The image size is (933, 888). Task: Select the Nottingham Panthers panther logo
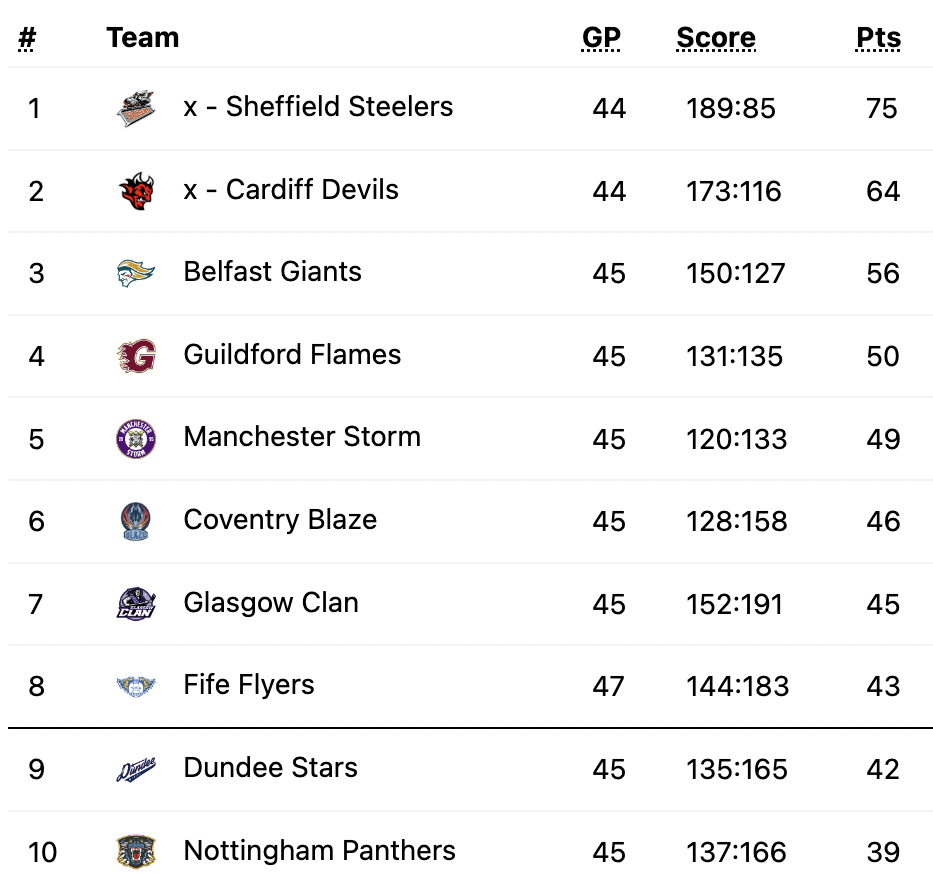136,852
